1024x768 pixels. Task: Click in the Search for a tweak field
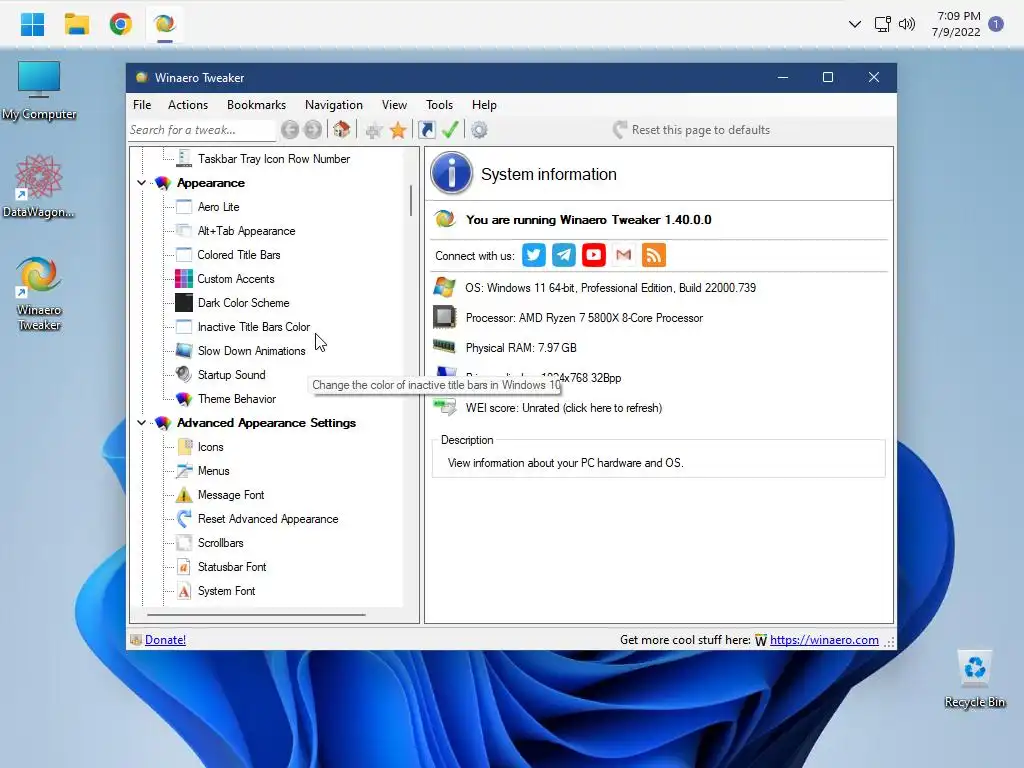202,130
